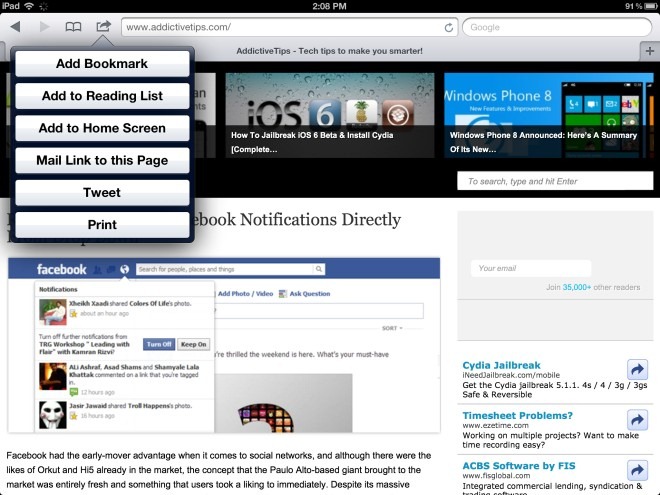Click Ali Ashraf notification thumbnail
The height and width of the screenshot is (495, 660).
[x=53, y=376]
